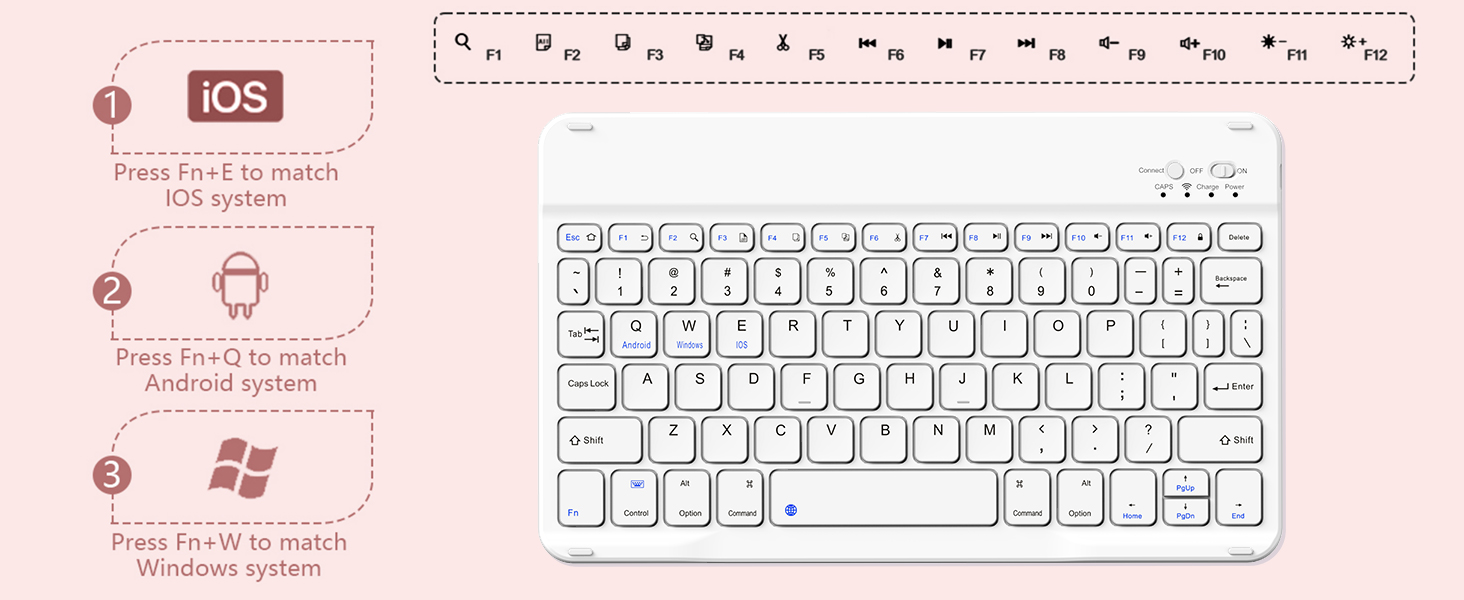Tap the F9 next track key on keyboard
1464x600 pixels.
pyautogui.click(x=1036, y=238)
